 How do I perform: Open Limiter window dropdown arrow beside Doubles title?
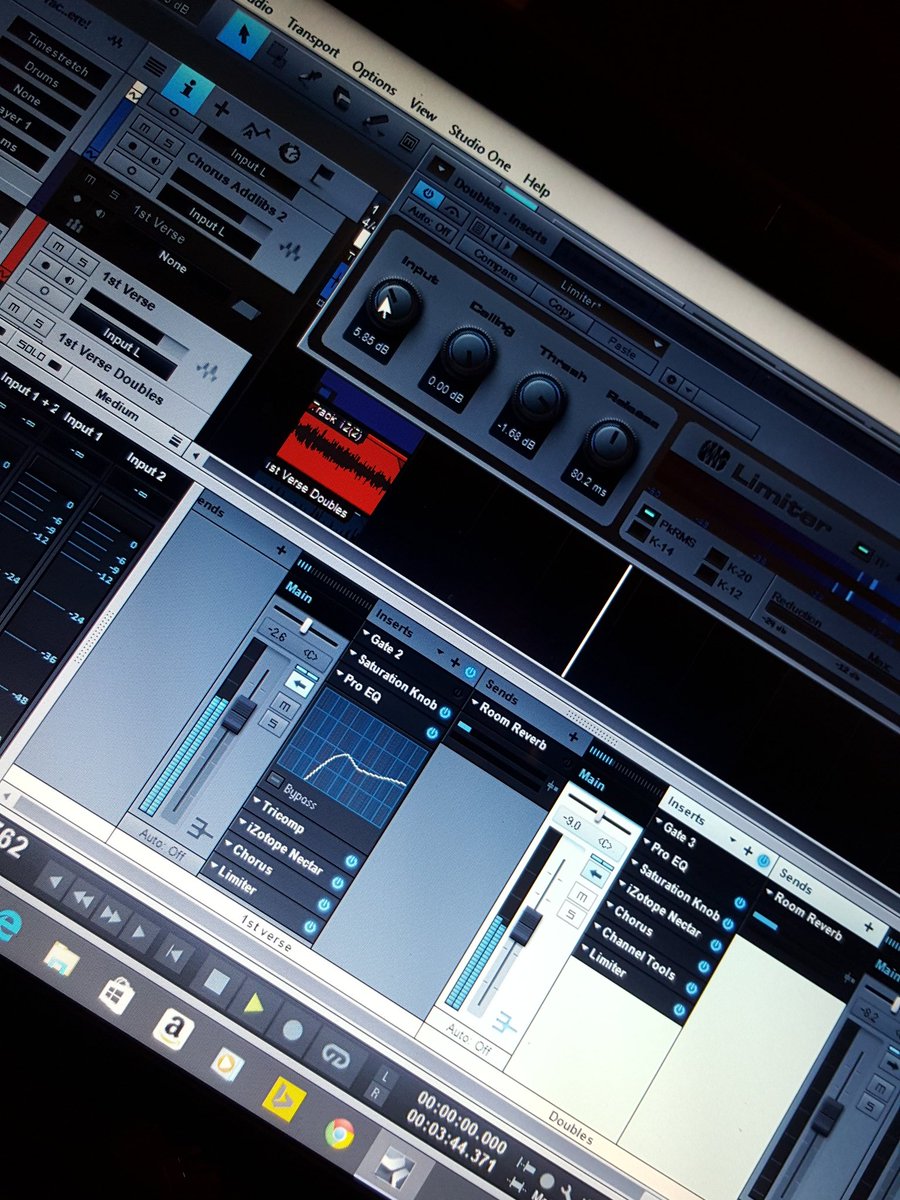tap(442, 168)
